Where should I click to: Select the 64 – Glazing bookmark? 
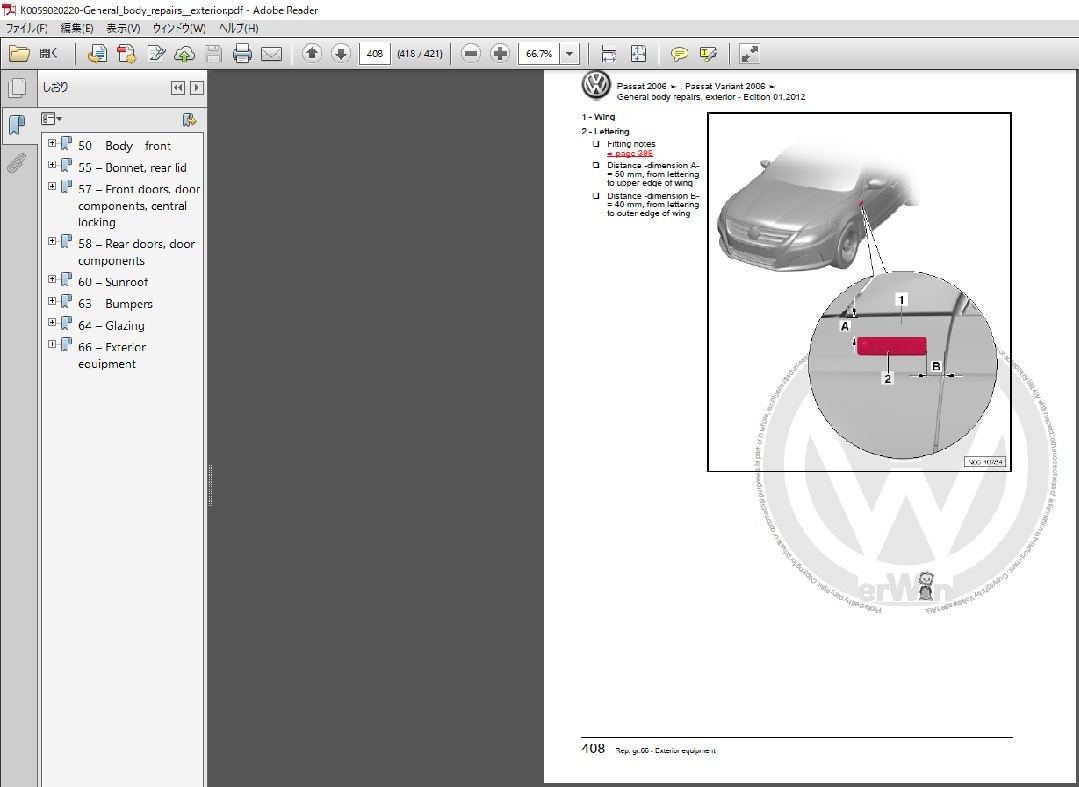click(111, 325)
